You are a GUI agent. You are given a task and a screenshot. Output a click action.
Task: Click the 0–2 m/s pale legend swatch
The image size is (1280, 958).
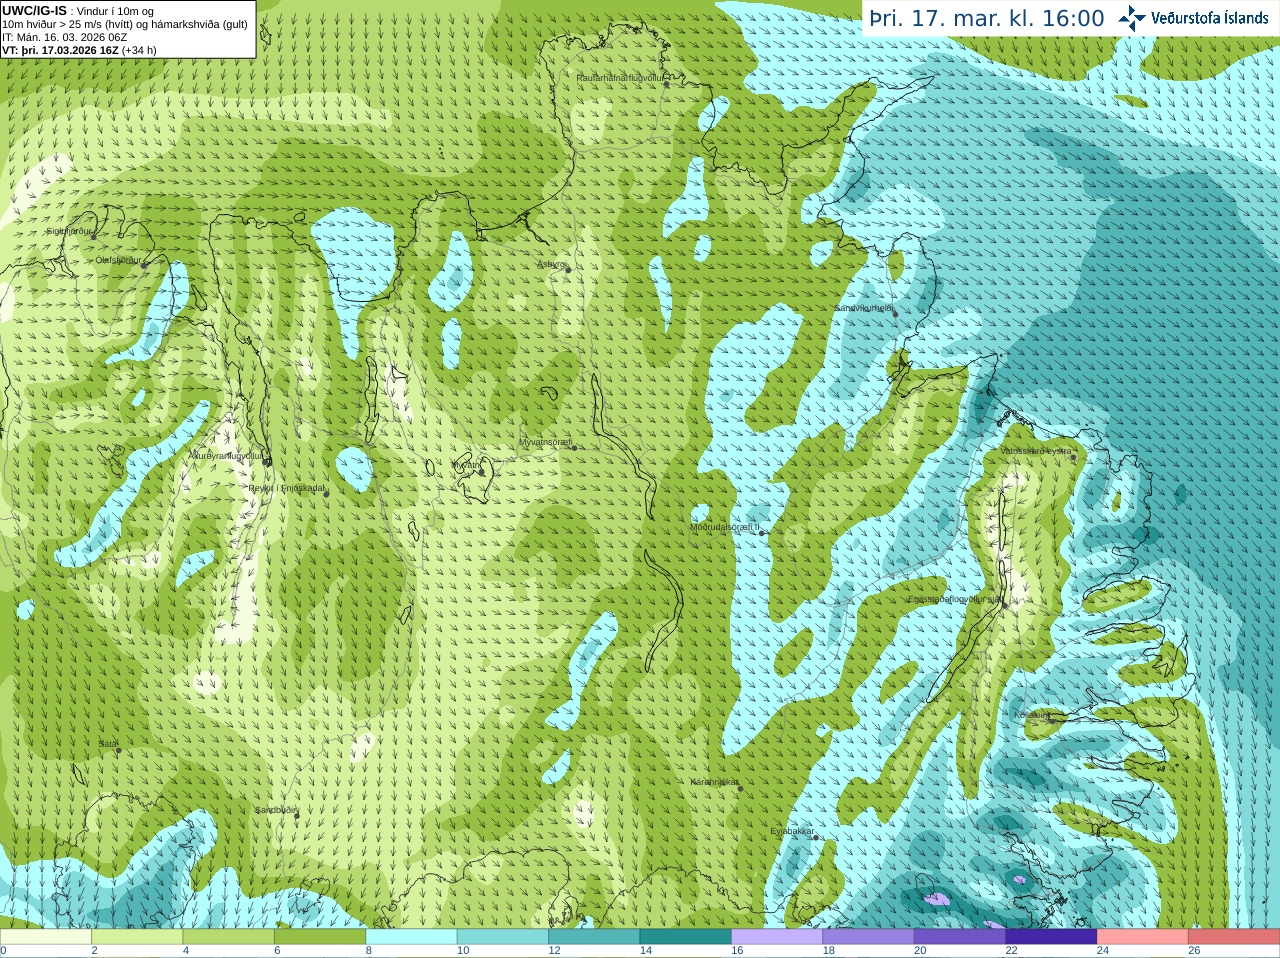[x=45, y=937]
